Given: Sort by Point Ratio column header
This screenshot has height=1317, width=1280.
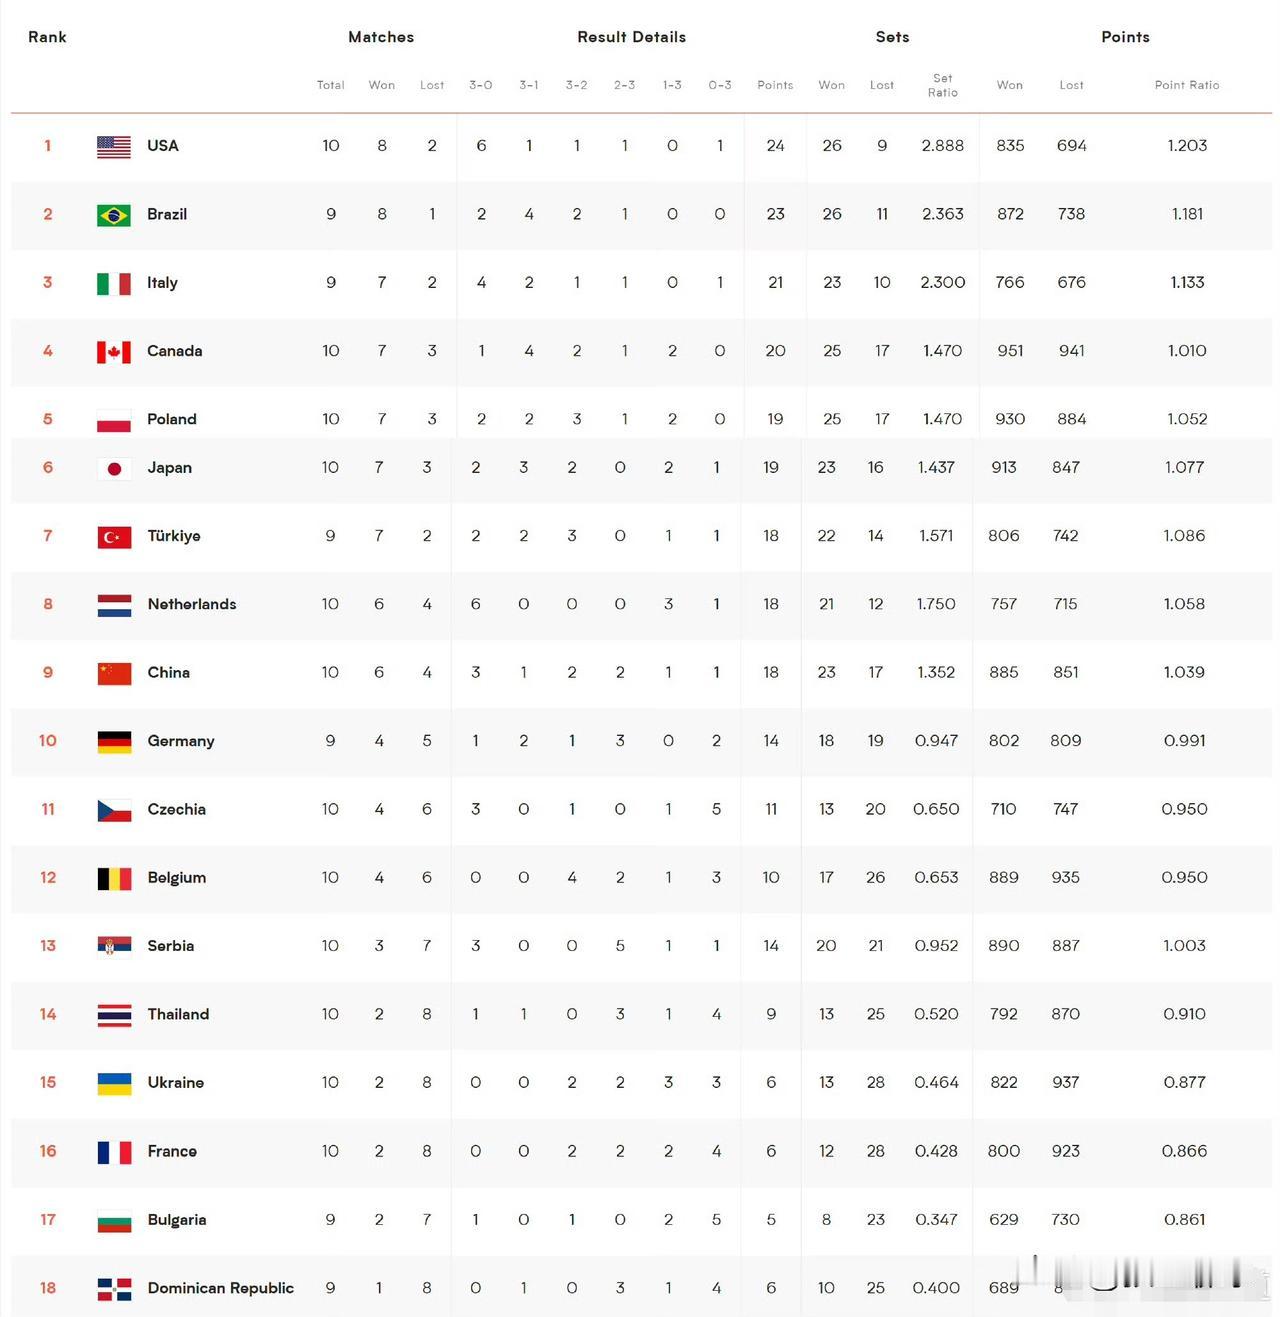Looking at the screenshot, I should click(x=1187, y=85).
